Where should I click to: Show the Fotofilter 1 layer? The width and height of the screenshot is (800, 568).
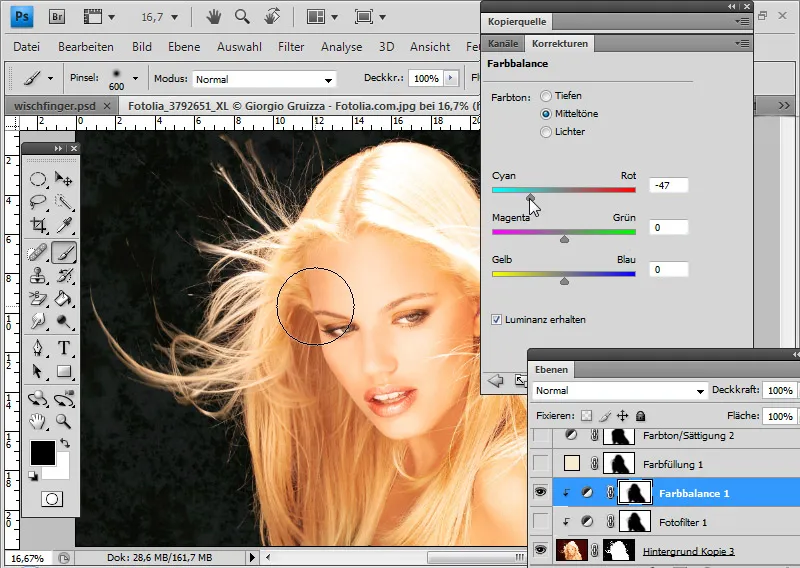point(541,522)
